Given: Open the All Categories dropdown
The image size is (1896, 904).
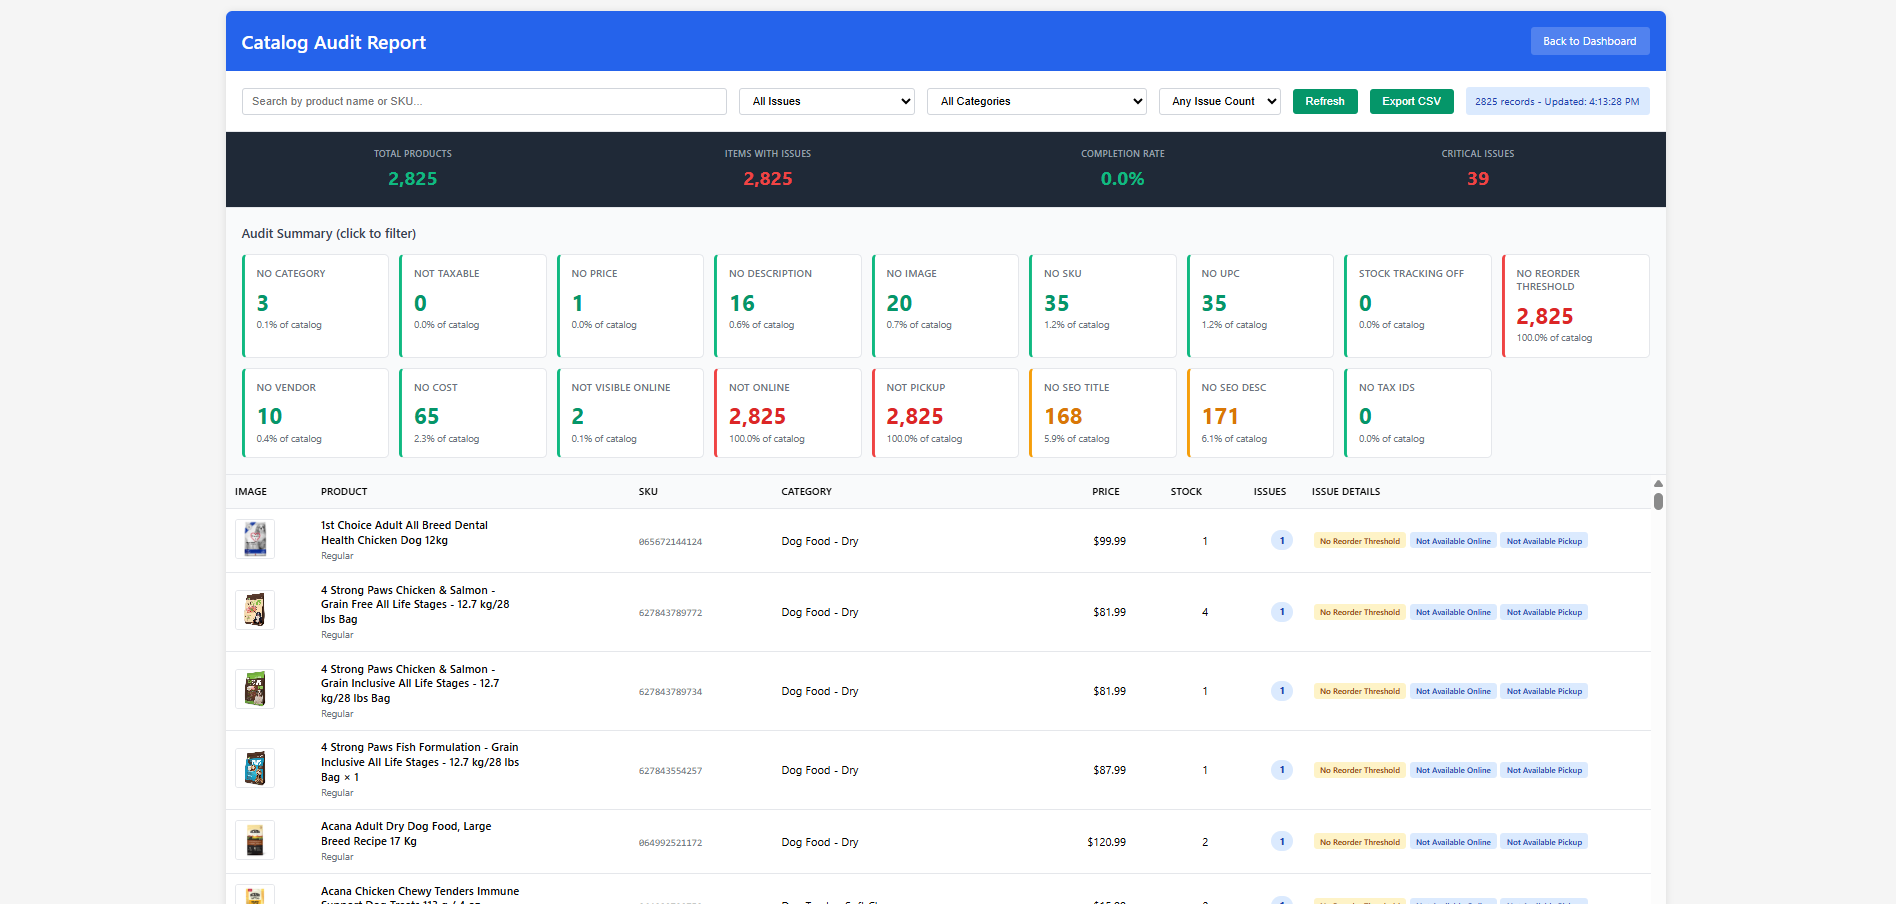Looking at the screenshot, I should 1037,101.
